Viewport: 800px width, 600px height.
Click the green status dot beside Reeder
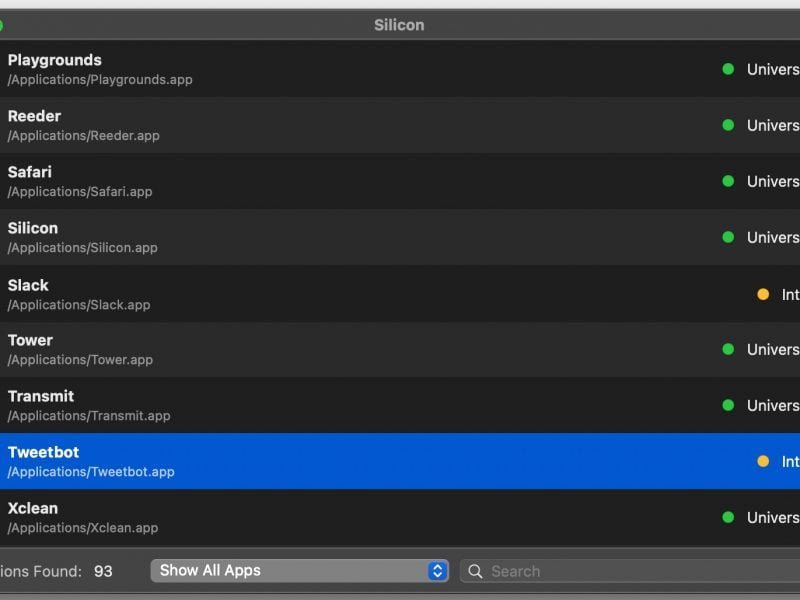[728, 125]
